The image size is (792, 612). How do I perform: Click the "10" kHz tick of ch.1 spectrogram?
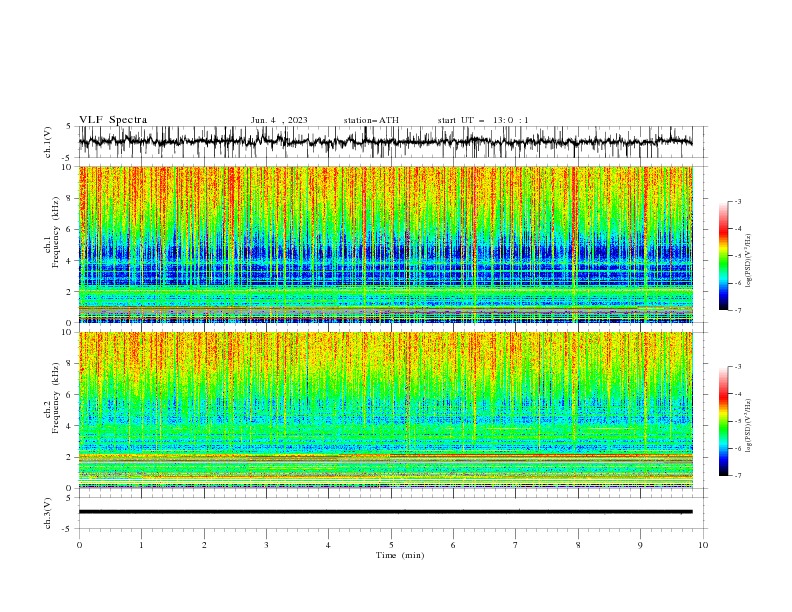tap(67, 167)
